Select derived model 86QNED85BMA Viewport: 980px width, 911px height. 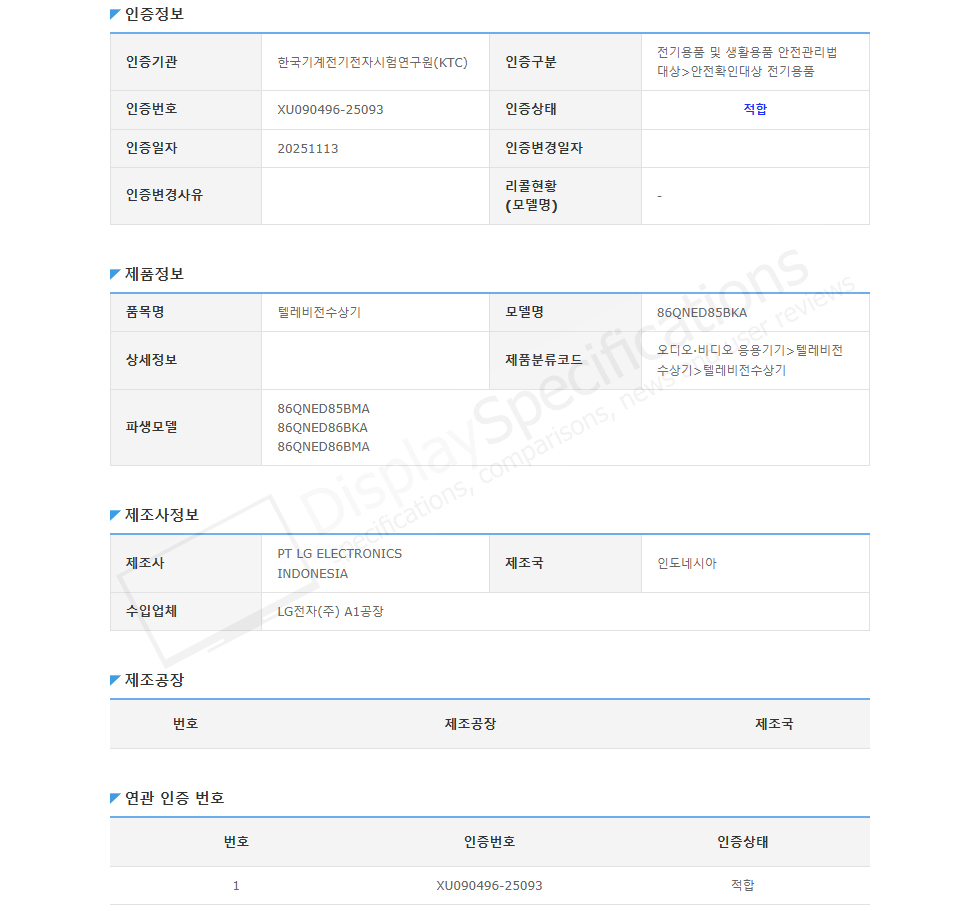coord(323,408)
